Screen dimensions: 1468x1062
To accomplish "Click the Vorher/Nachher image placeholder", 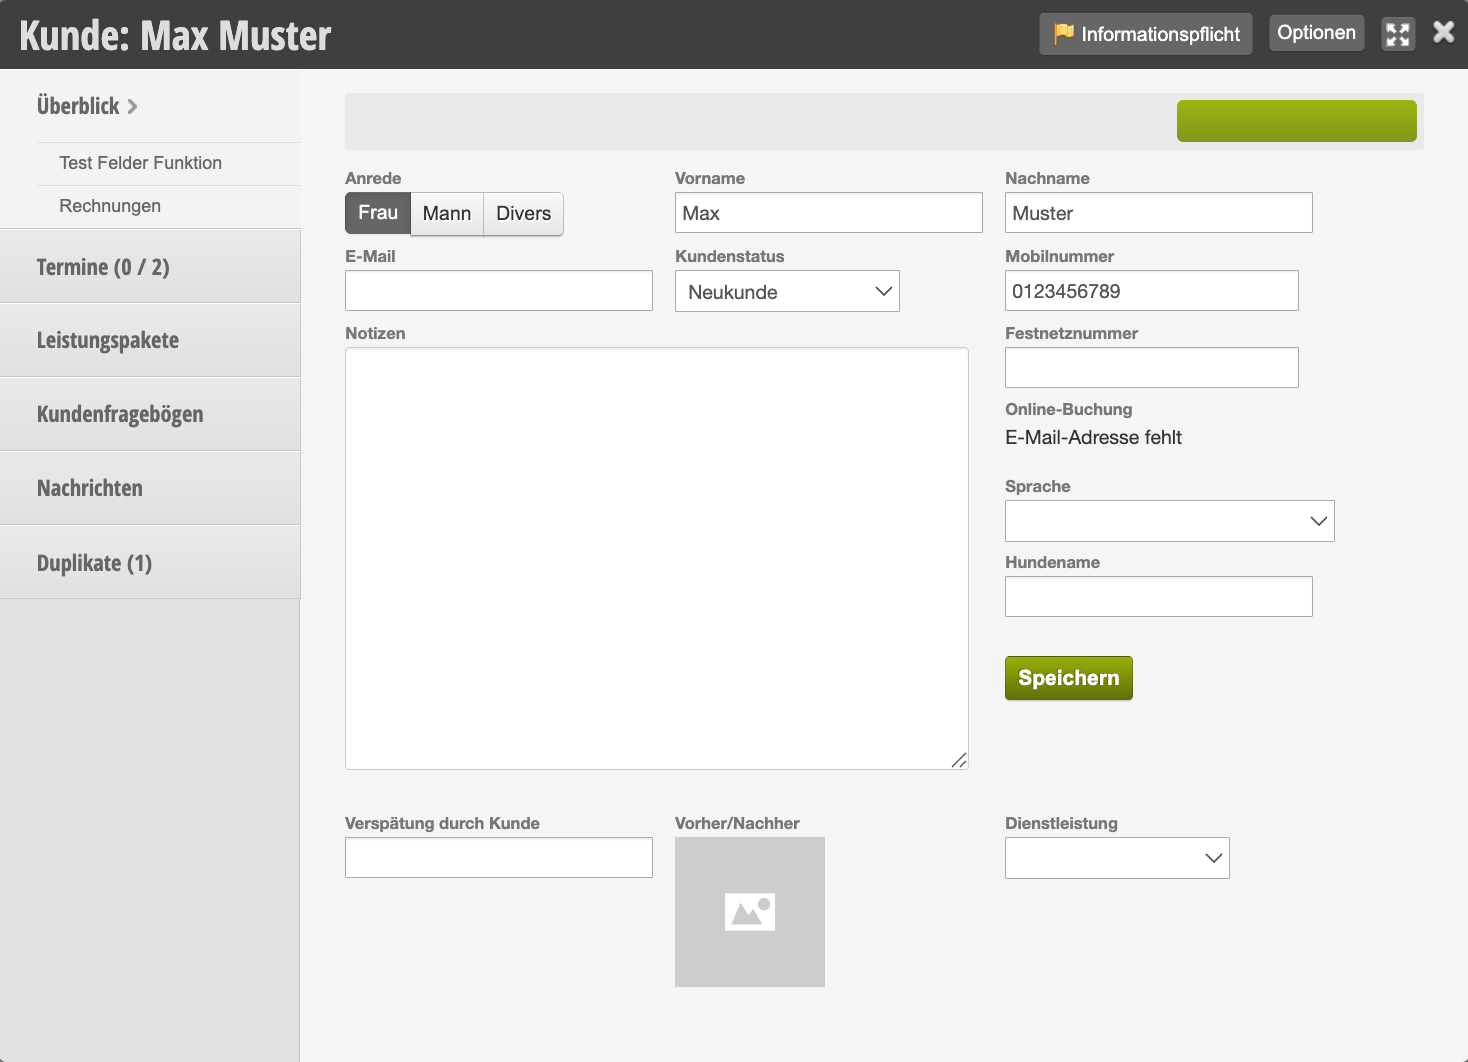I will (749, 911).
